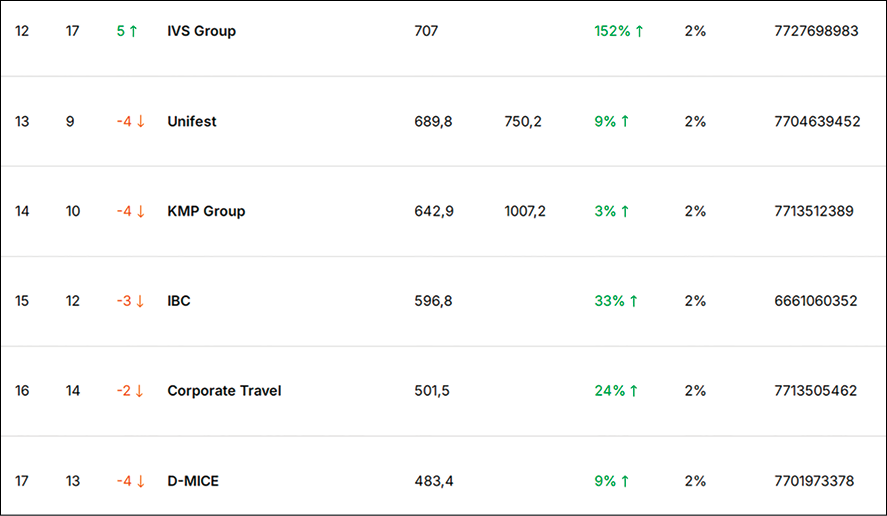Click the green 5 up arrow indicator
The width and height of the screenshot is (887, 516).
tap(127, 31)
